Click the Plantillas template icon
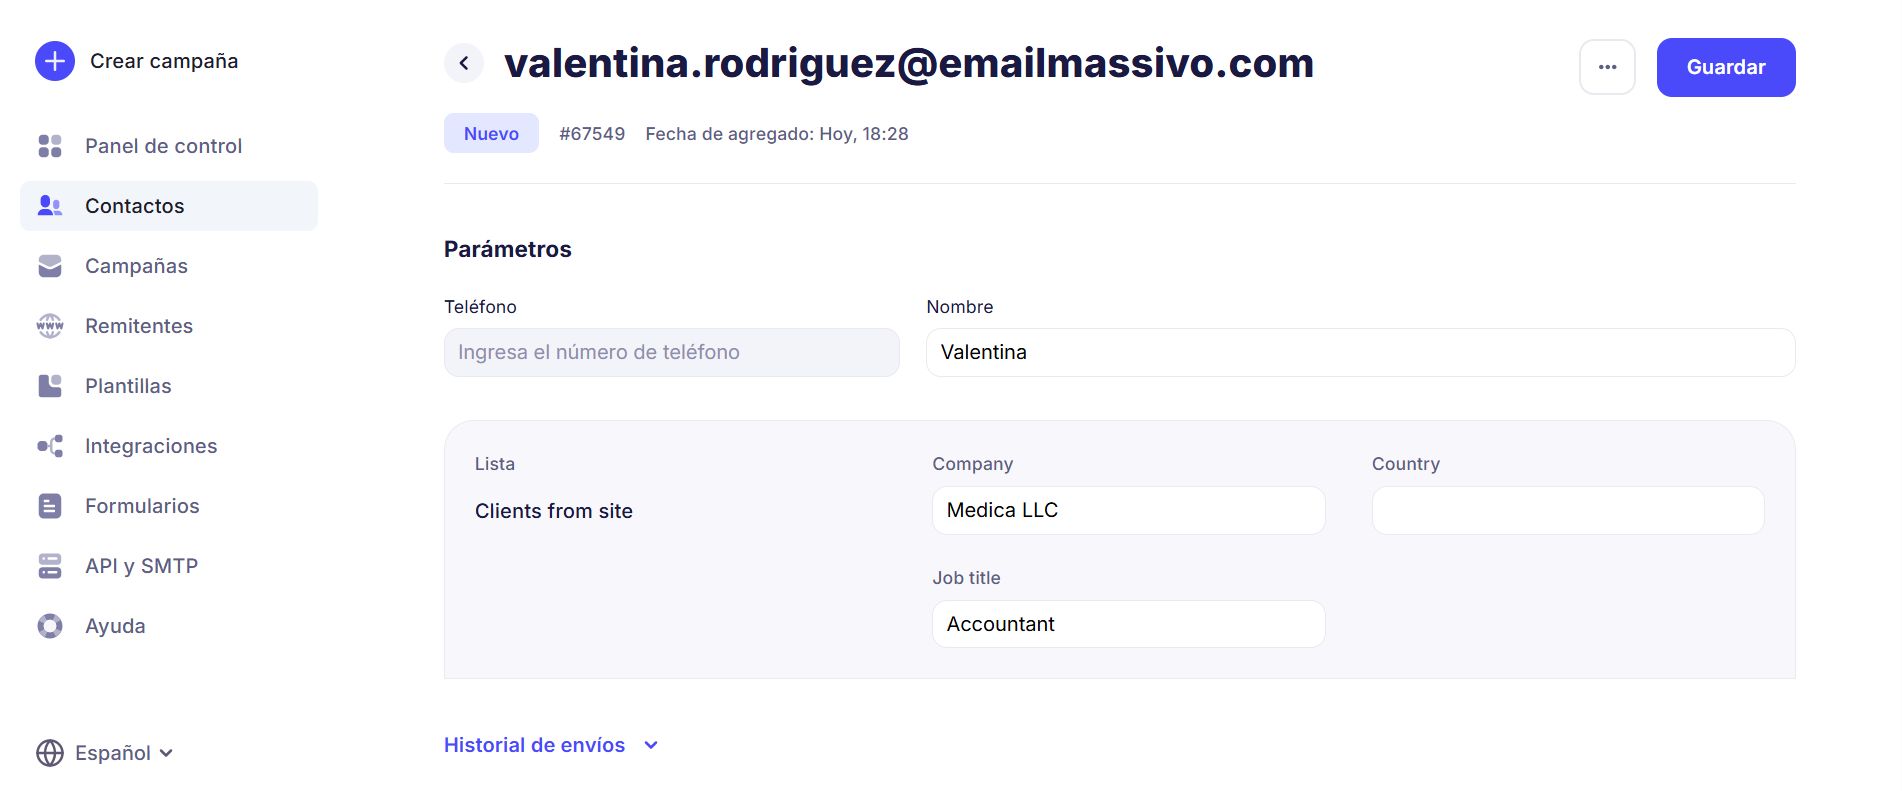This screenshot has width=1902, height=791. click(x=50, y=386)
